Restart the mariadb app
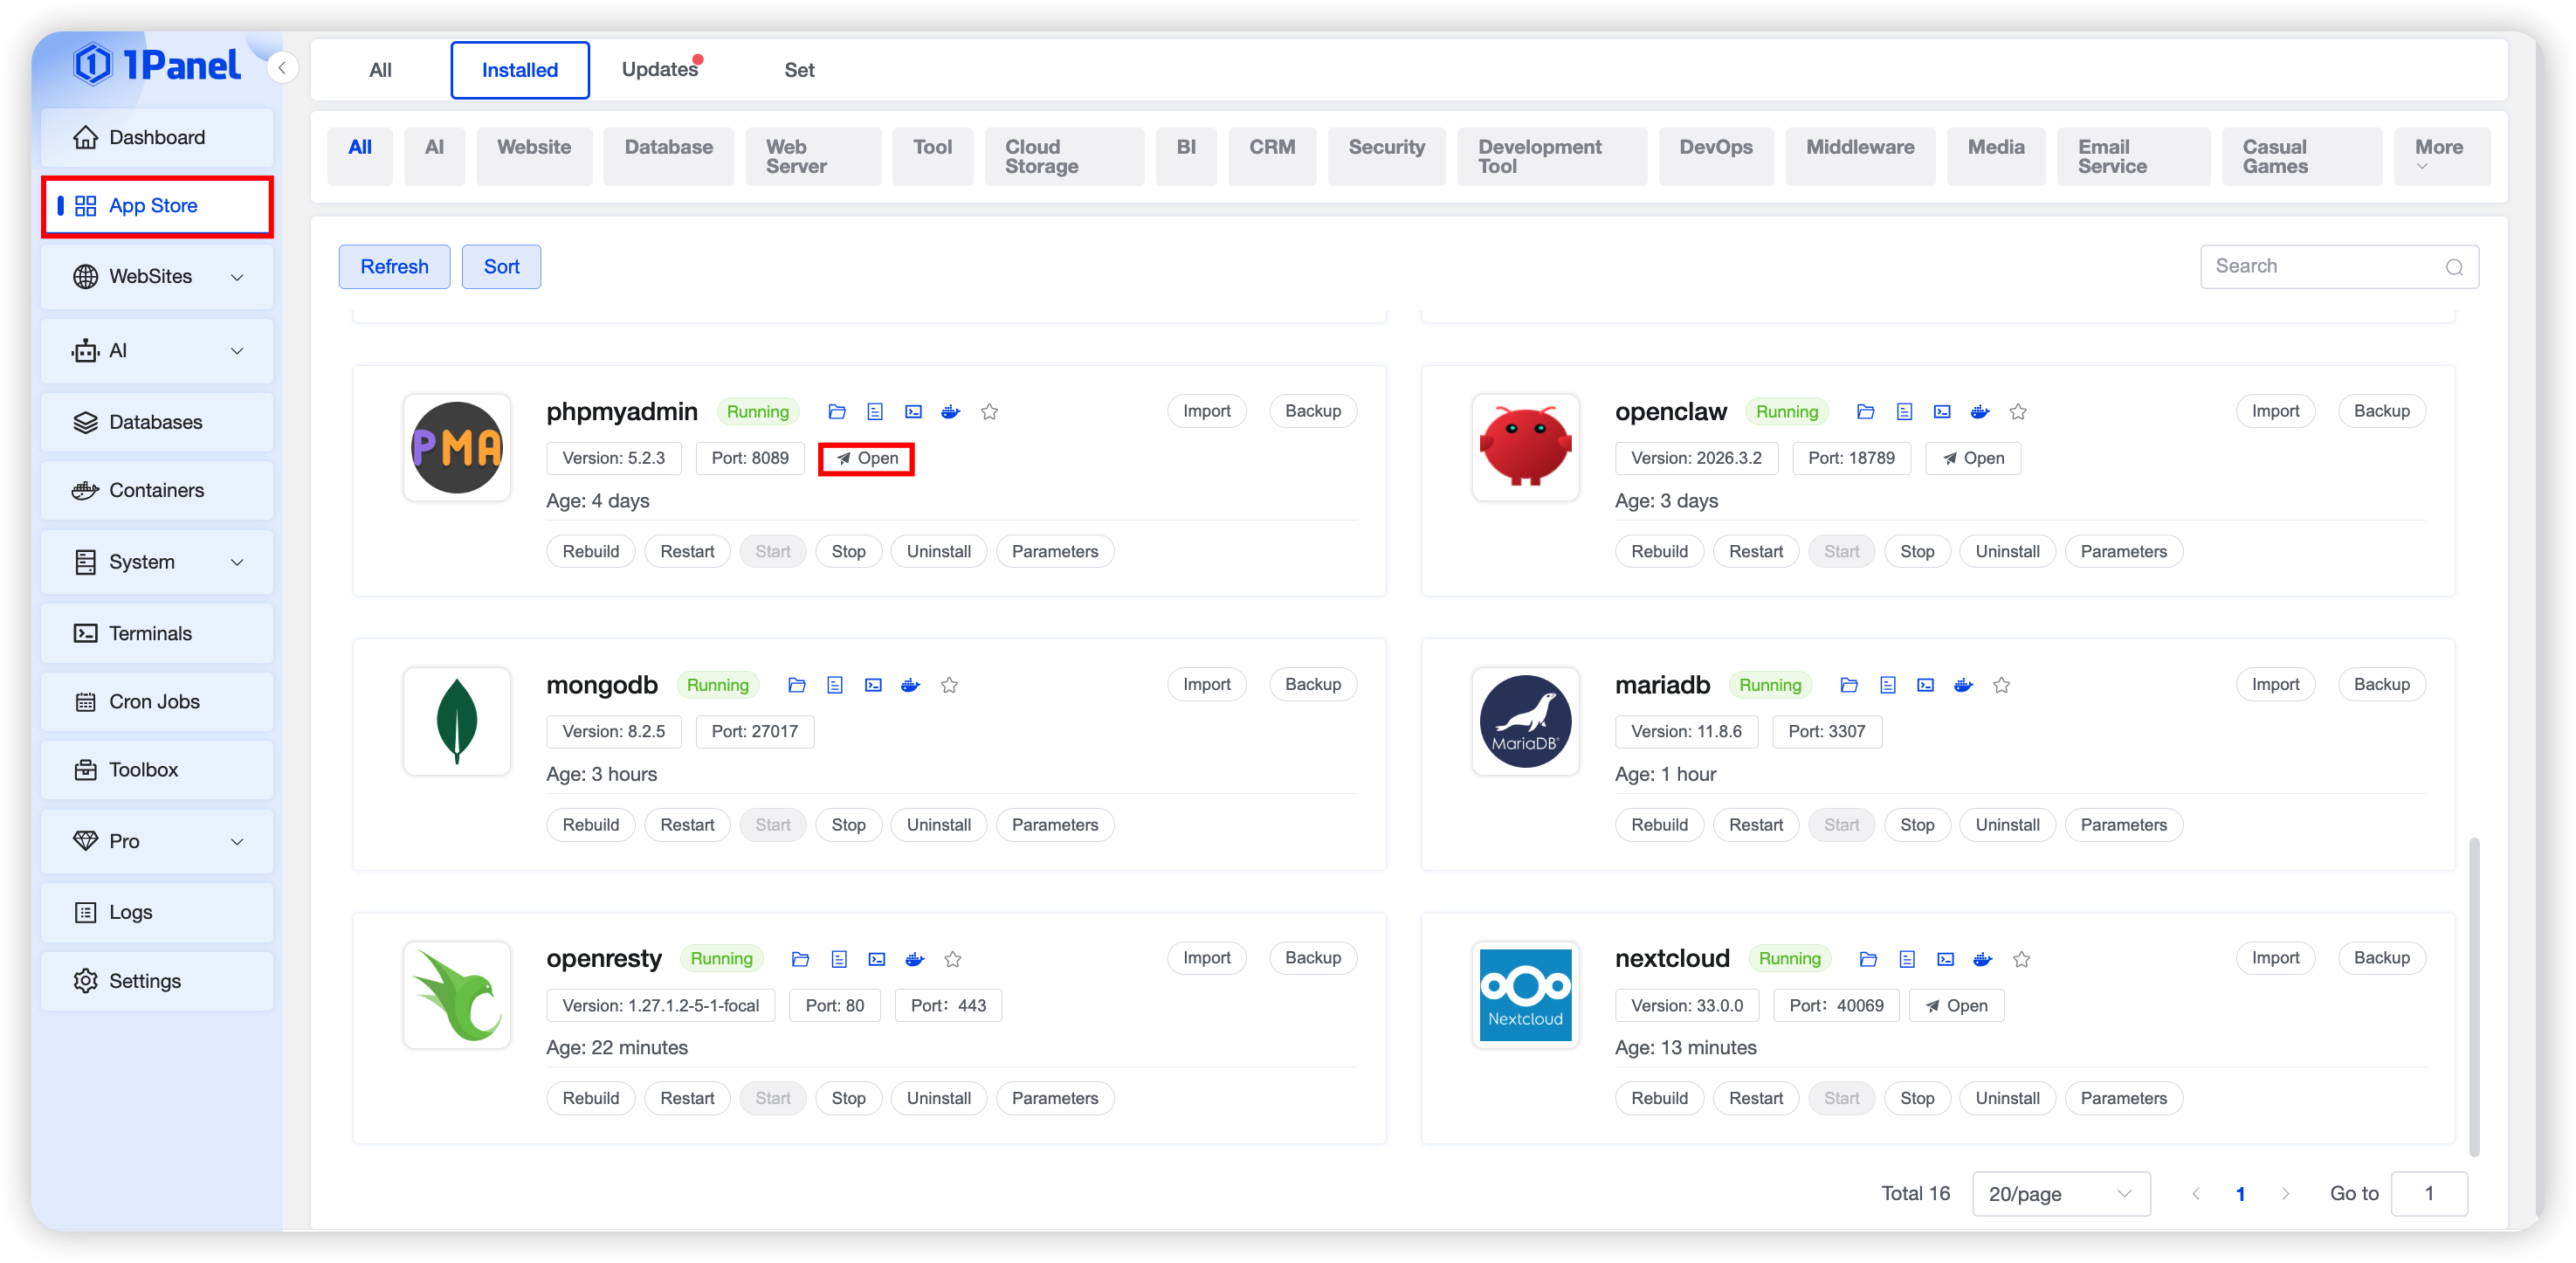 pyautogui.click(x=1755, y=825)
